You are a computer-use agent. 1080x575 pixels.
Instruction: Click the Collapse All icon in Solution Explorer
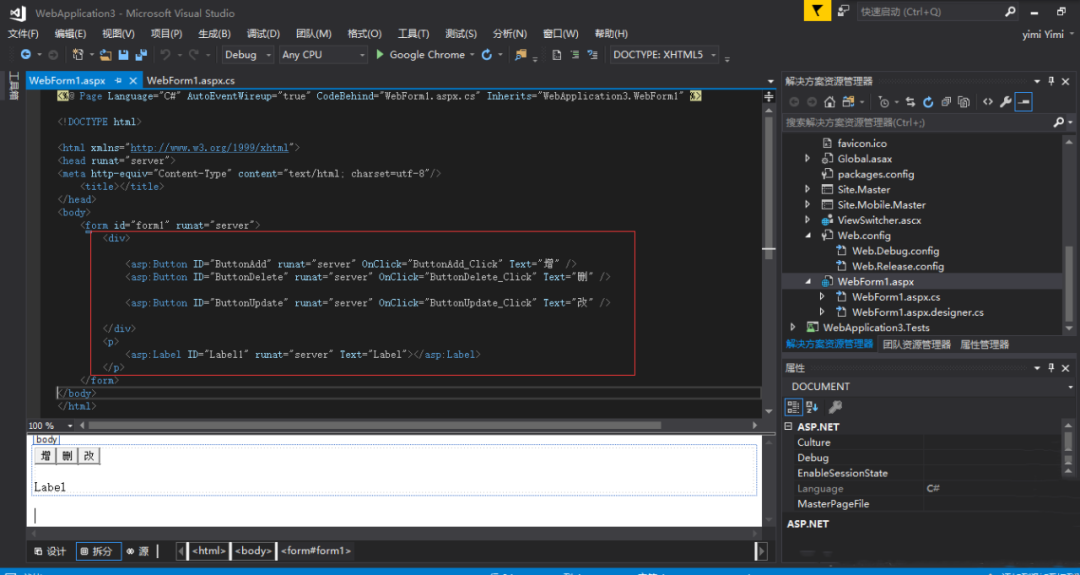coord(945,102)
